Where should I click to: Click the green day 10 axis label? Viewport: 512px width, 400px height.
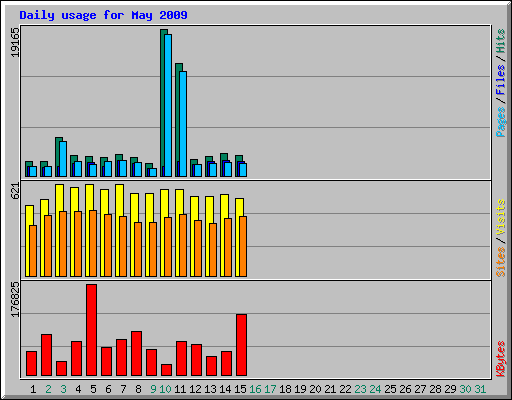click(165, 389)
